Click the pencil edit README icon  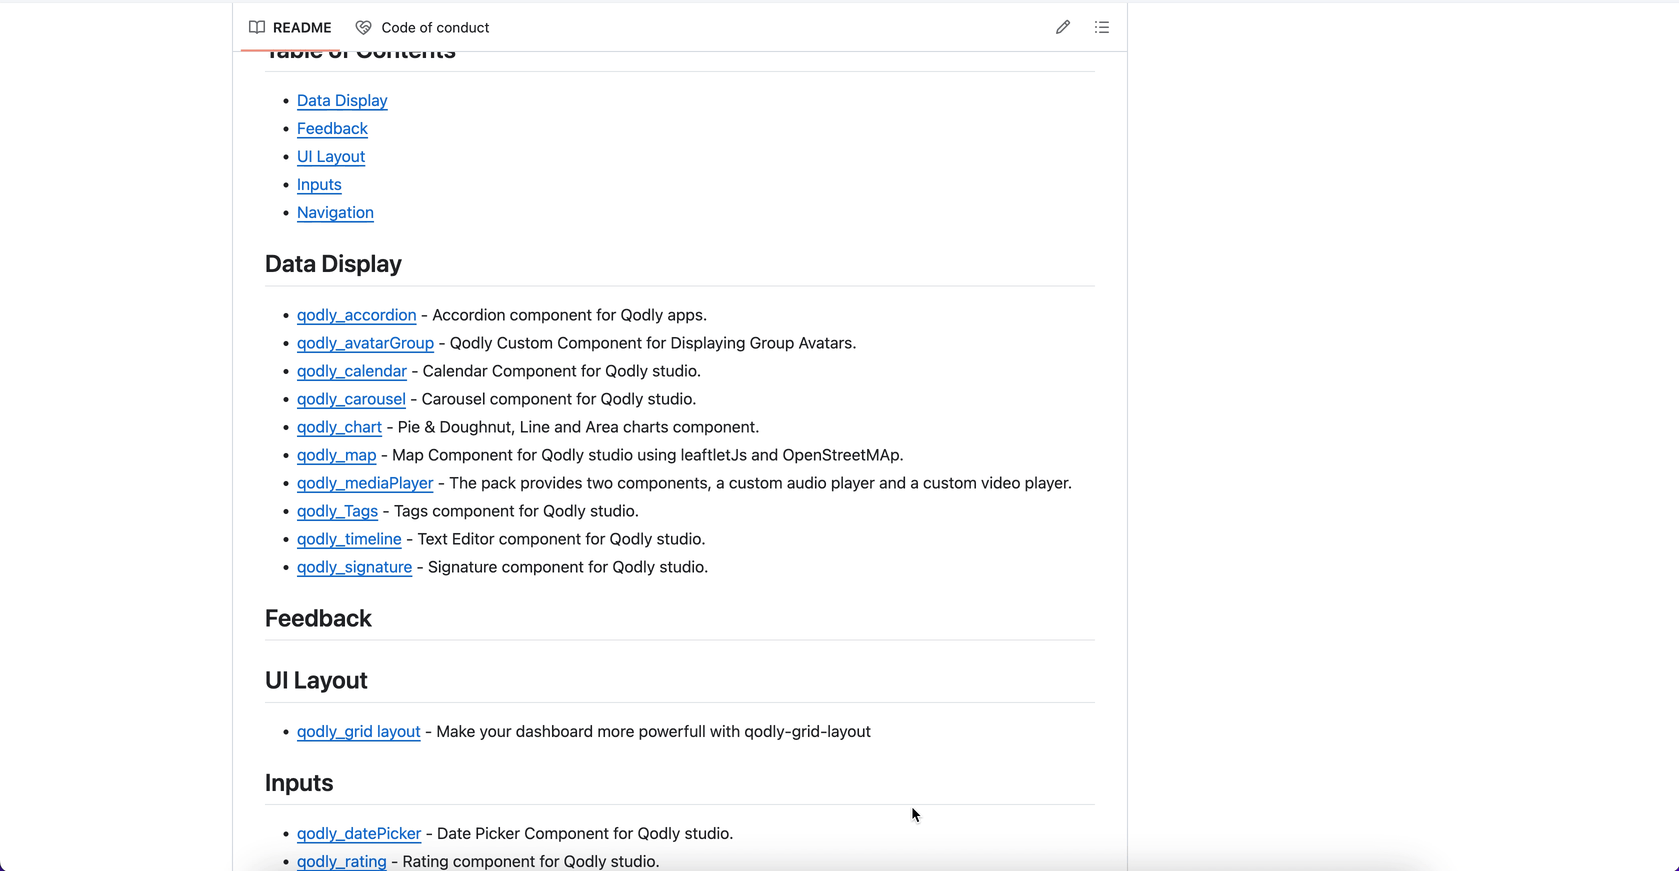tap(1062, 28)
